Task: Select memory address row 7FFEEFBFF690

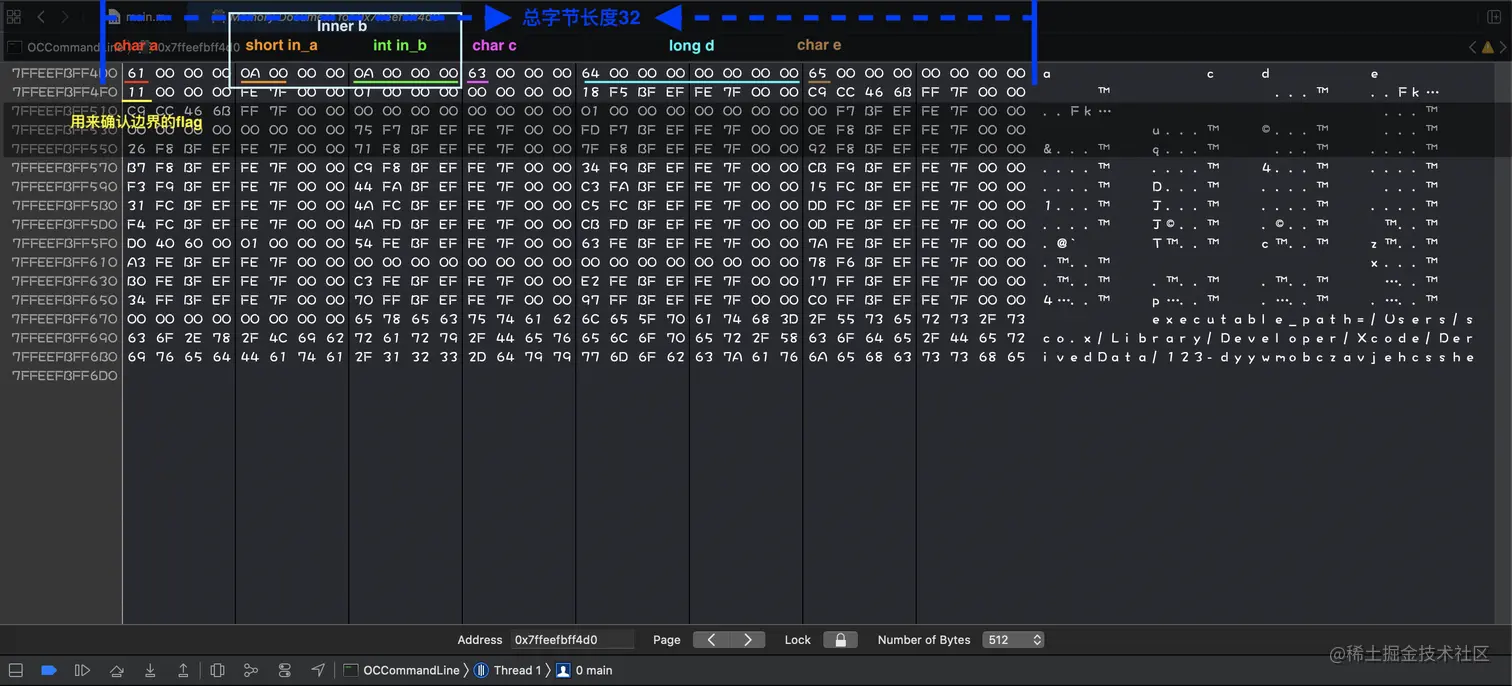Action: click(x=64, y=338)
